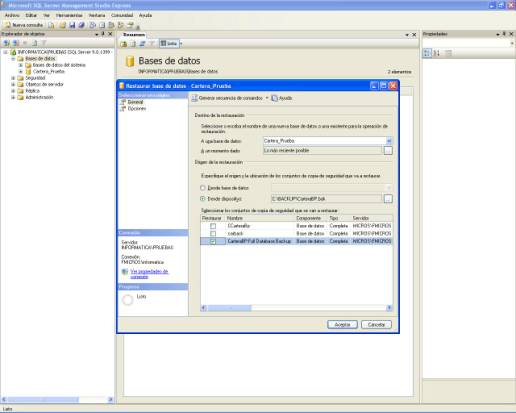
Task: Click the Up folder icon in Resumen toolbar
Action: click(x=124, y=44)
